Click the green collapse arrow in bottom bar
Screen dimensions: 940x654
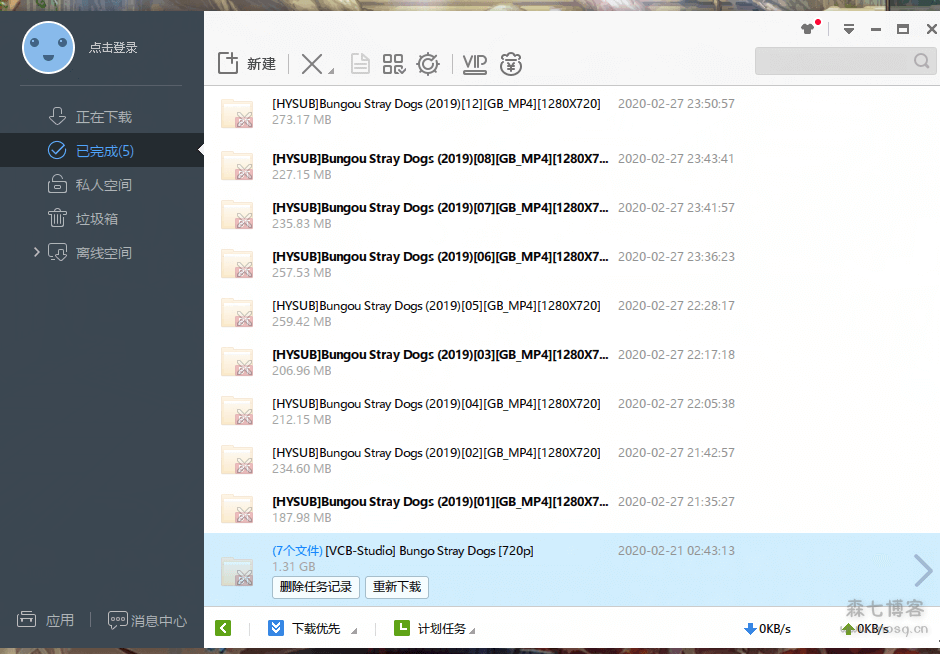pyautogui.click(x=223, y=628)
